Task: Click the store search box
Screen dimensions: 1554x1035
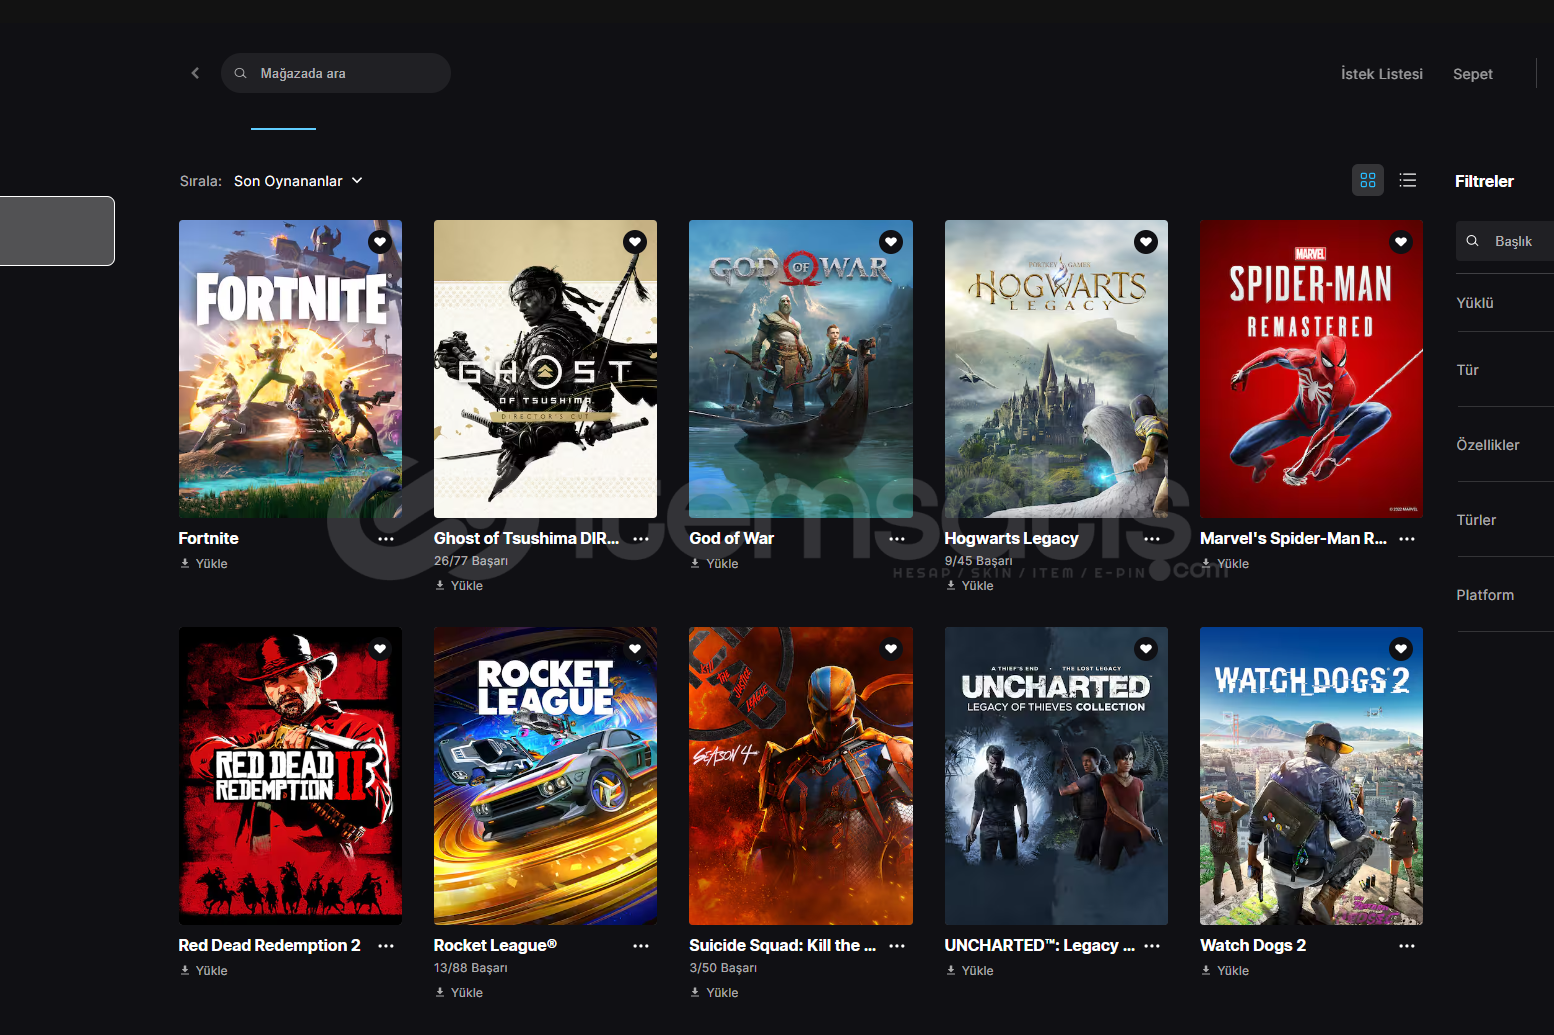Action: pyautogui.click(x=336, y=73)
